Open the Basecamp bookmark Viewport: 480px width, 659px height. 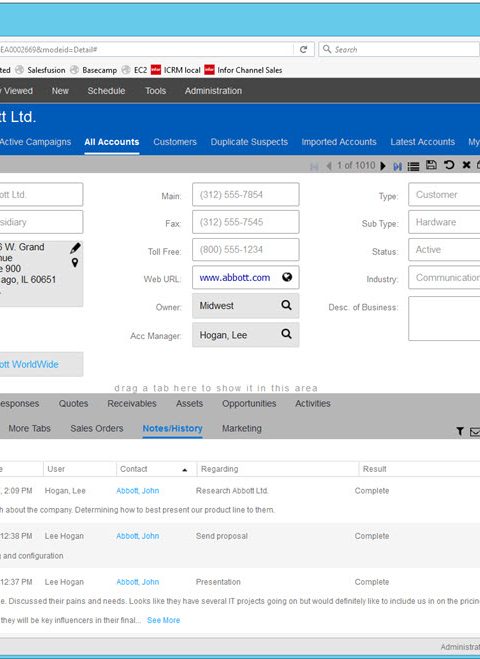[x=93, y=70]
